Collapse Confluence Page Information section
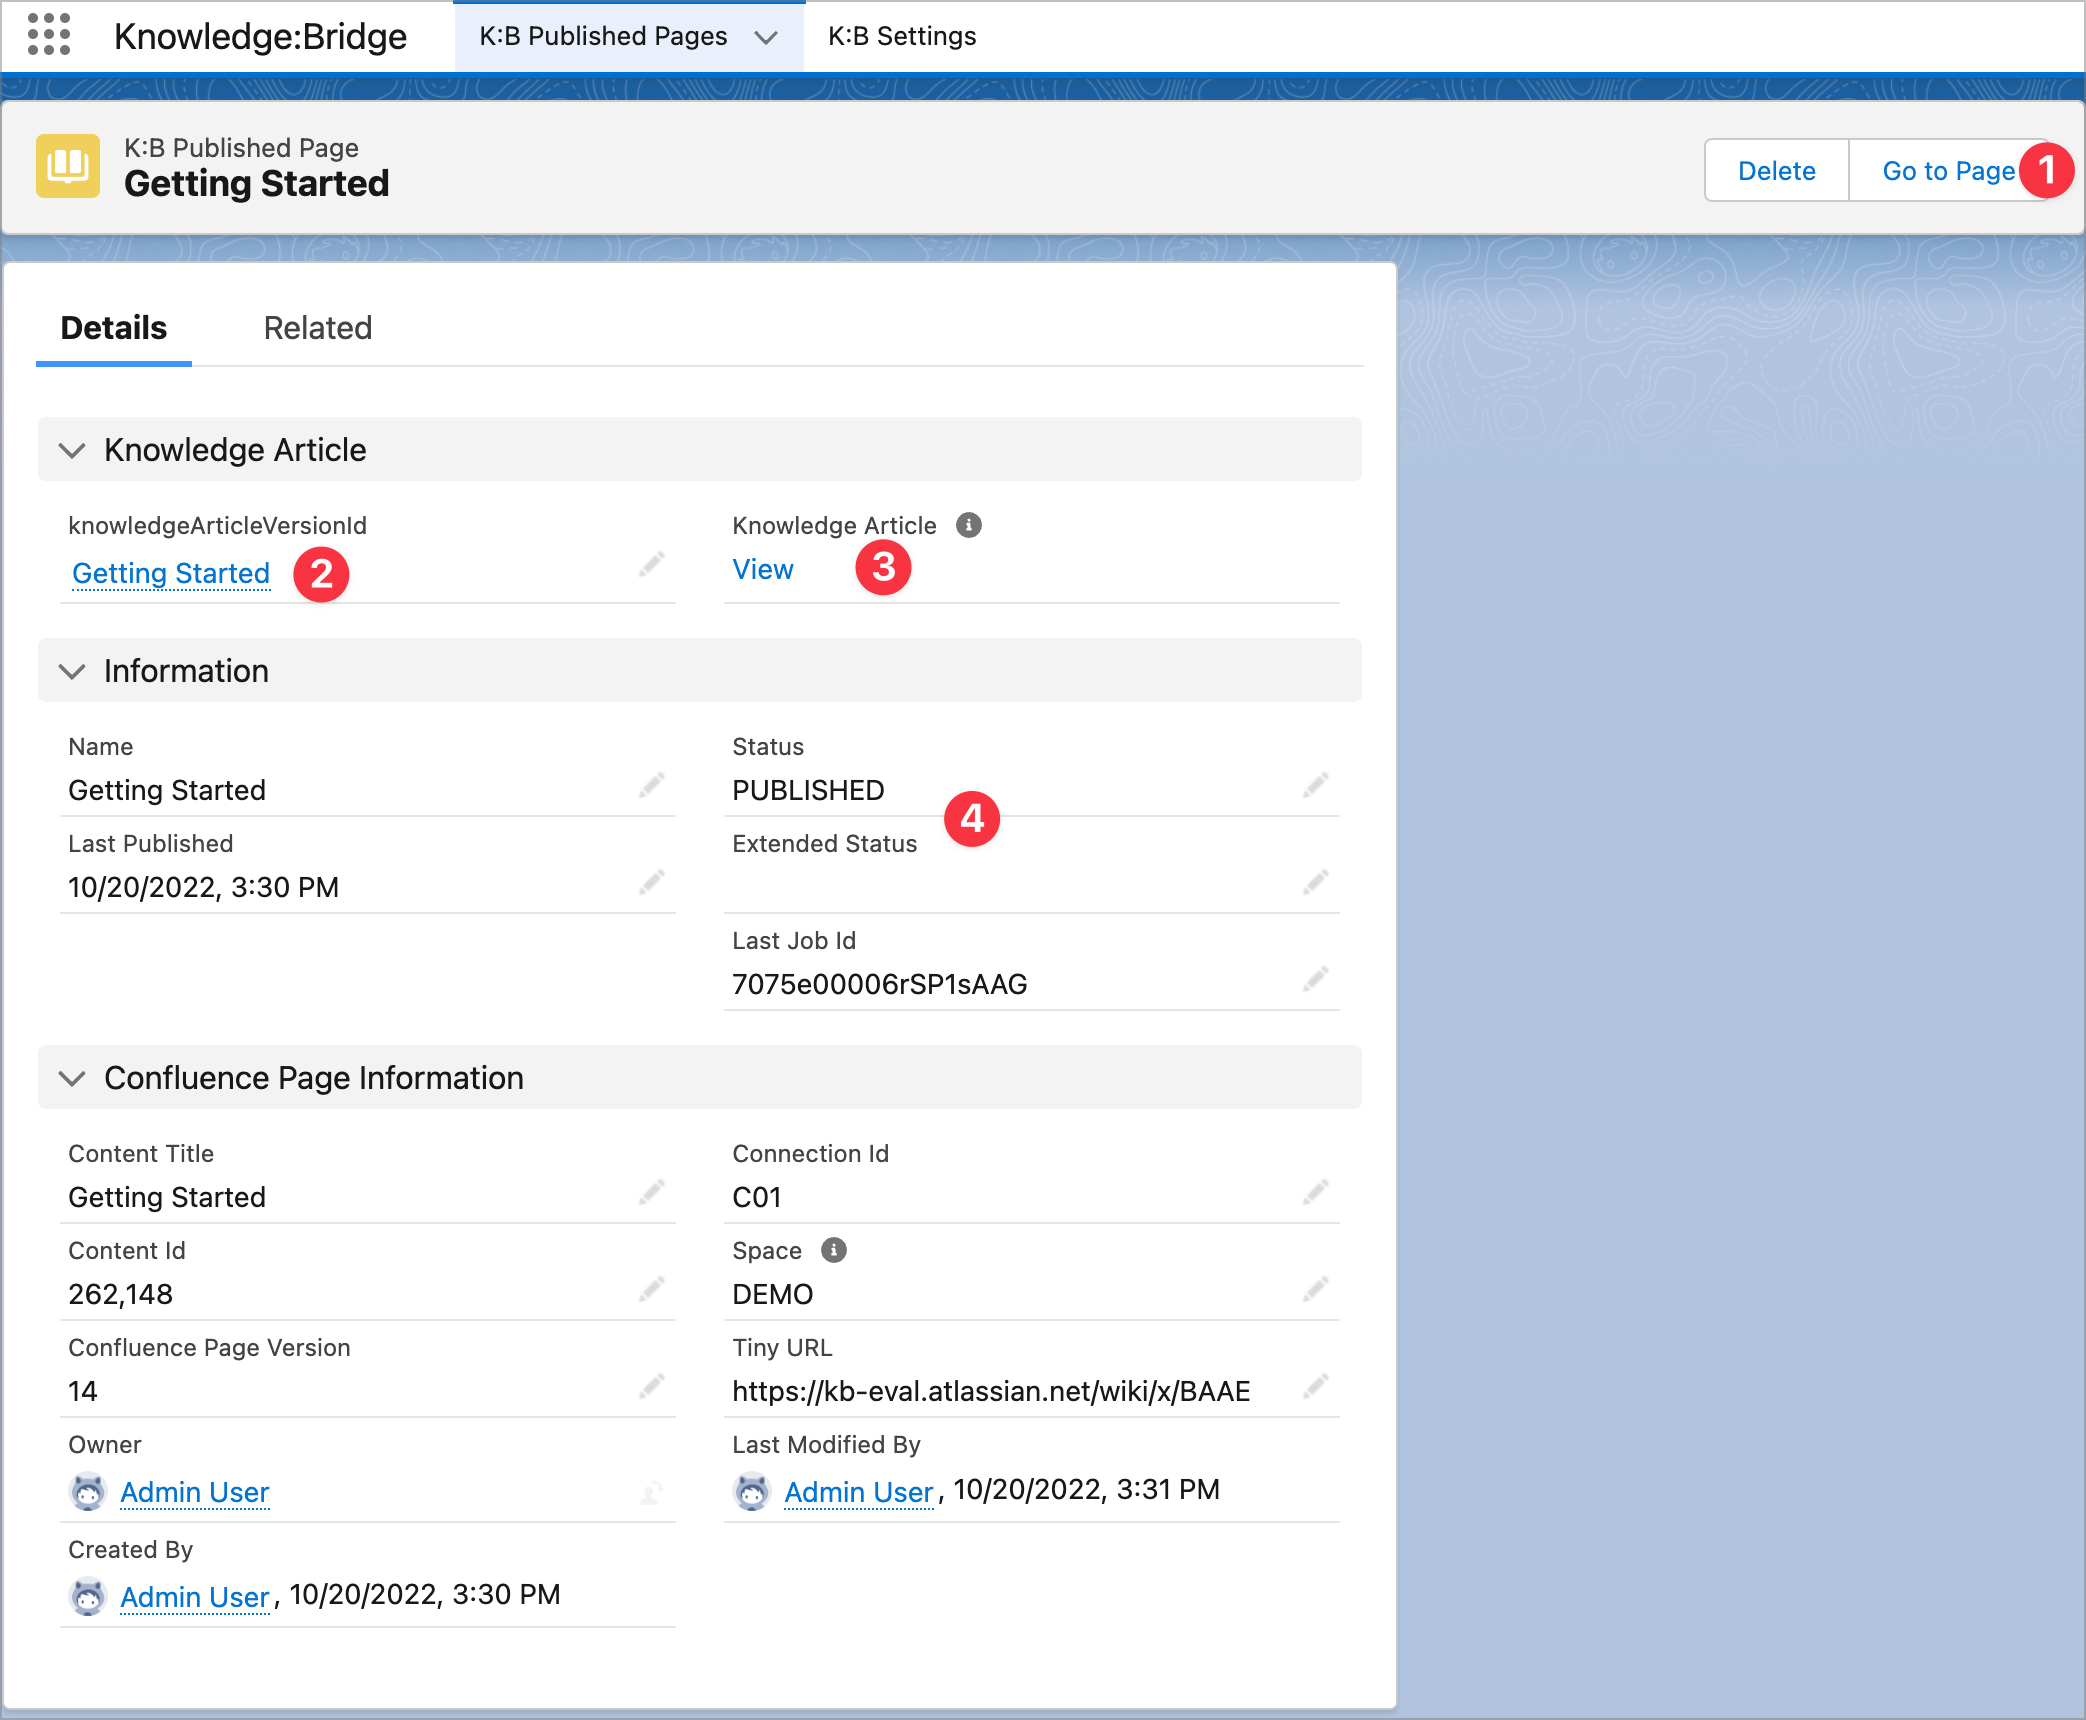2086x1720 pixels. tap(72, 1078)
